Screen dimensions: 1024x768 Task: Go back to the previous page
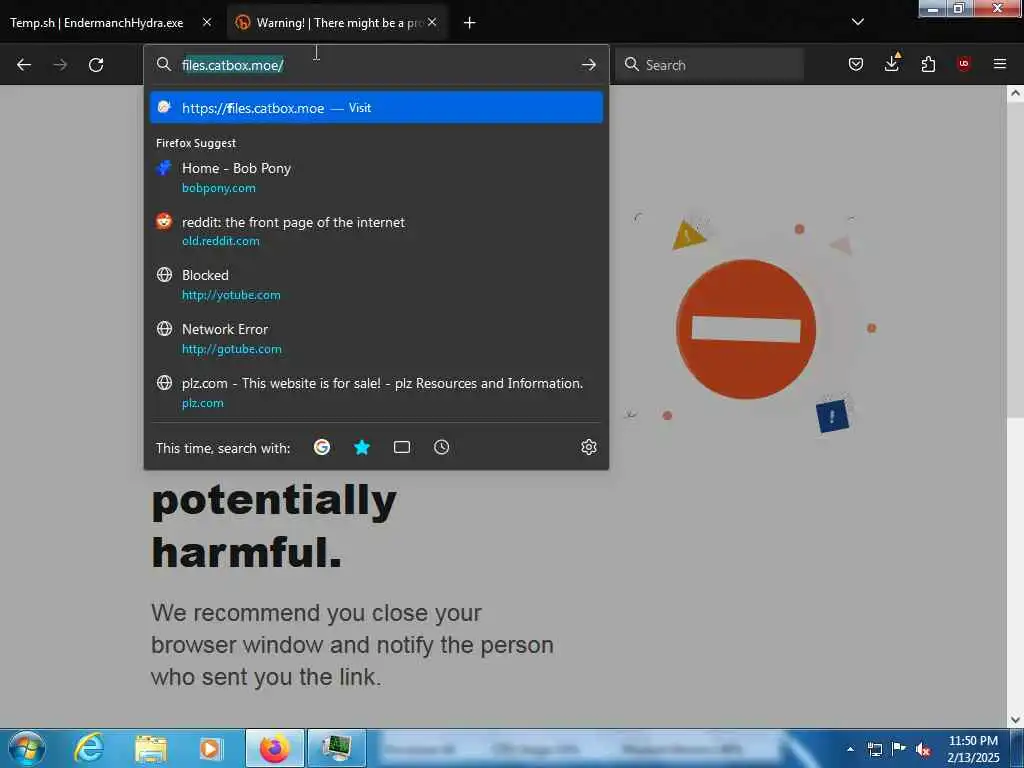coord(24,65)
